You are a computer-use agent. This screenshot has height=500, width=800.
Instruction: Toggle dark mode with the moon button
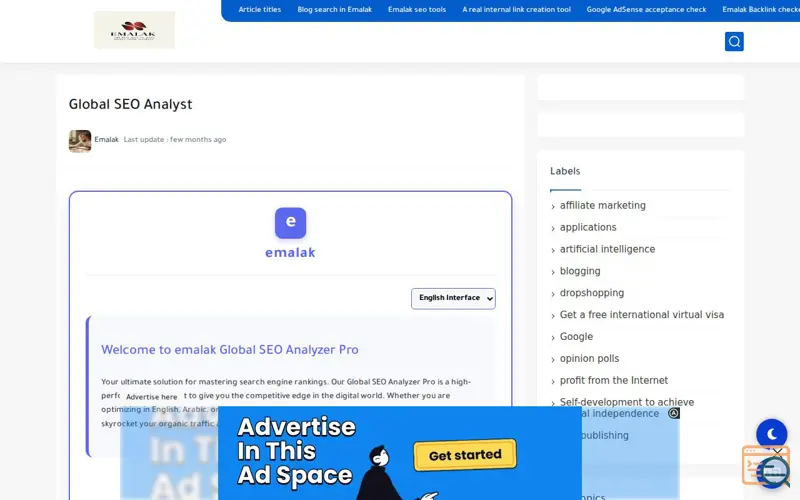pos(771,434)
